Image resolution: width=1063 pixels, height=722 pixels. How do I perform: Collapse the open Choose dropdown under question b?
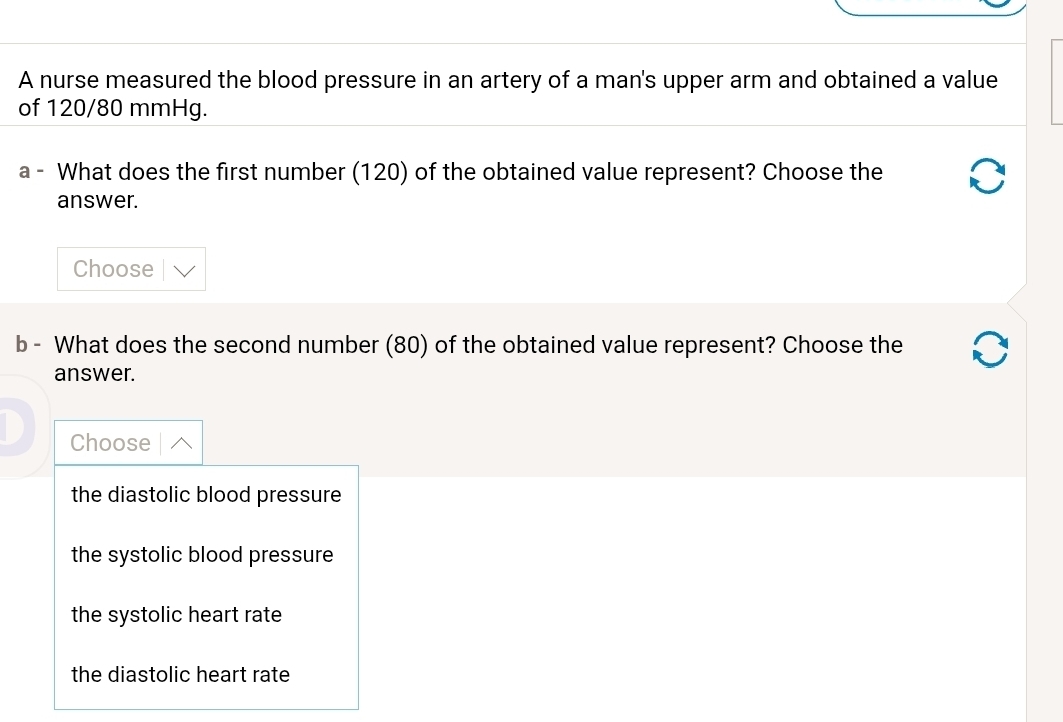128,443
